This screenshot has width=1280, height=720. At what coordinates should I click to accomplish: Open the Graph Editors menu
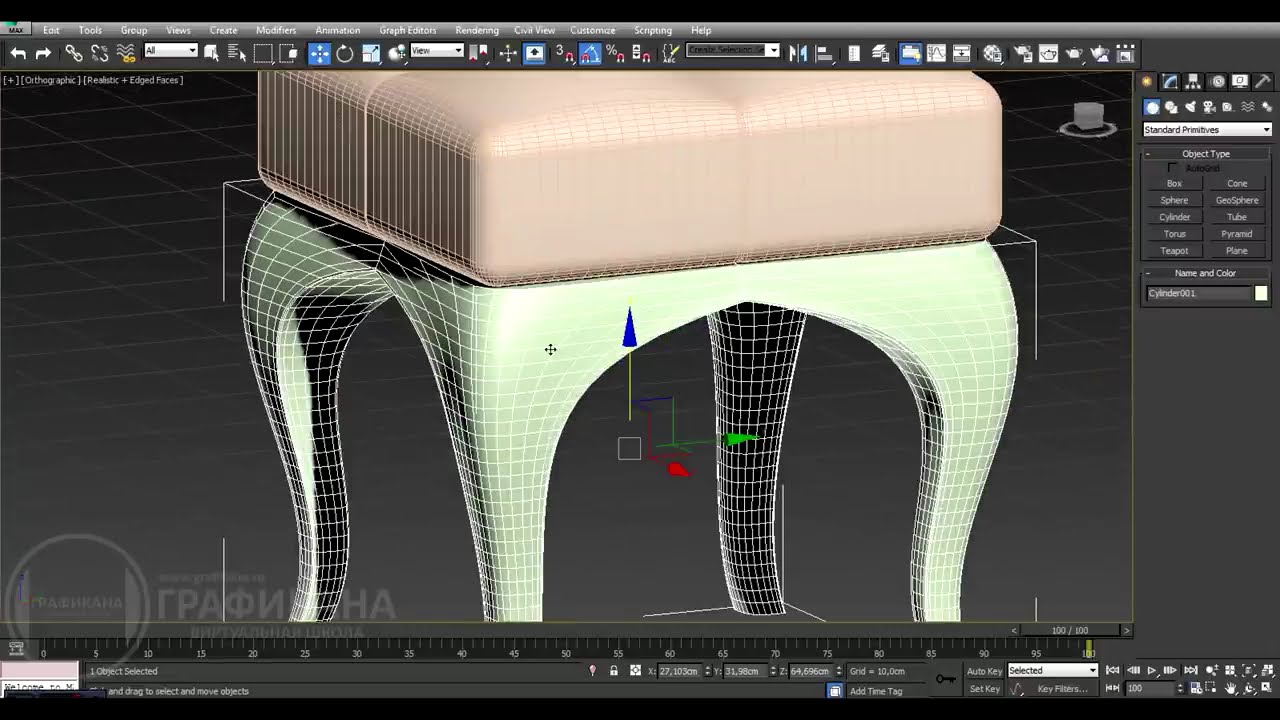pos(407,30)
